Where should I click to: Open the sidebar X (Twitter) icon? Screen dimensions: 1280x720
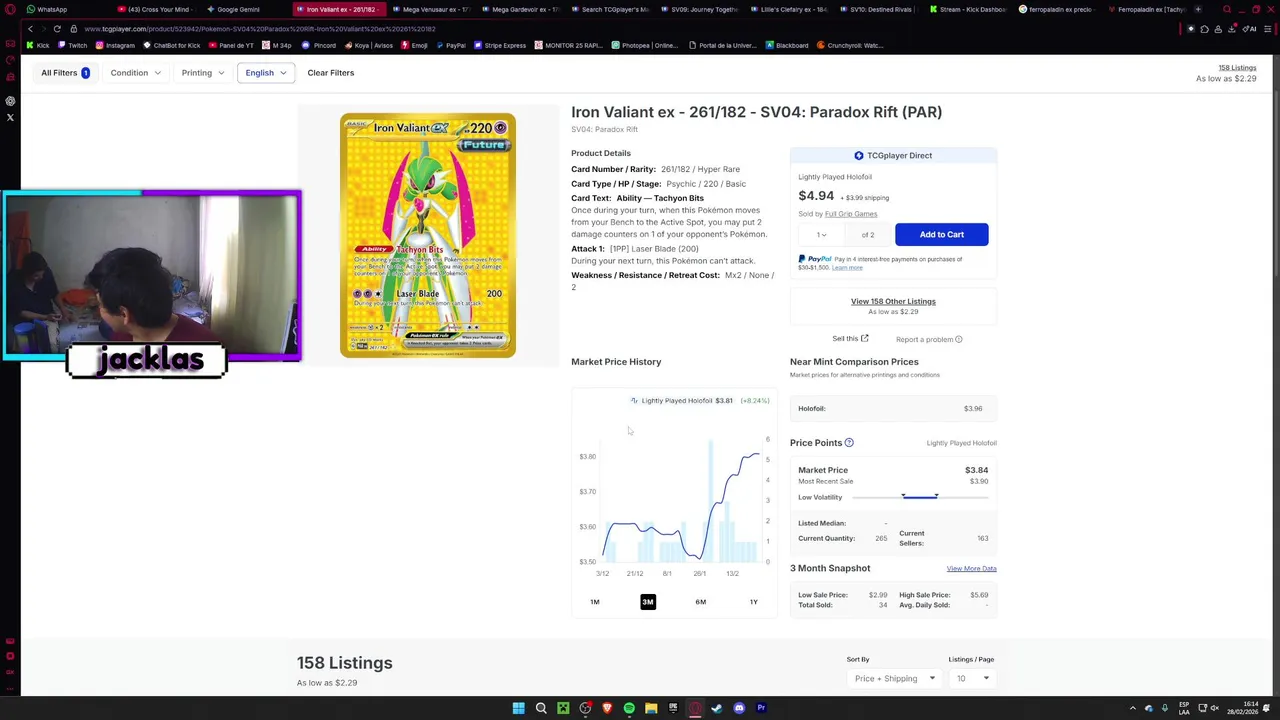[10, 117]
